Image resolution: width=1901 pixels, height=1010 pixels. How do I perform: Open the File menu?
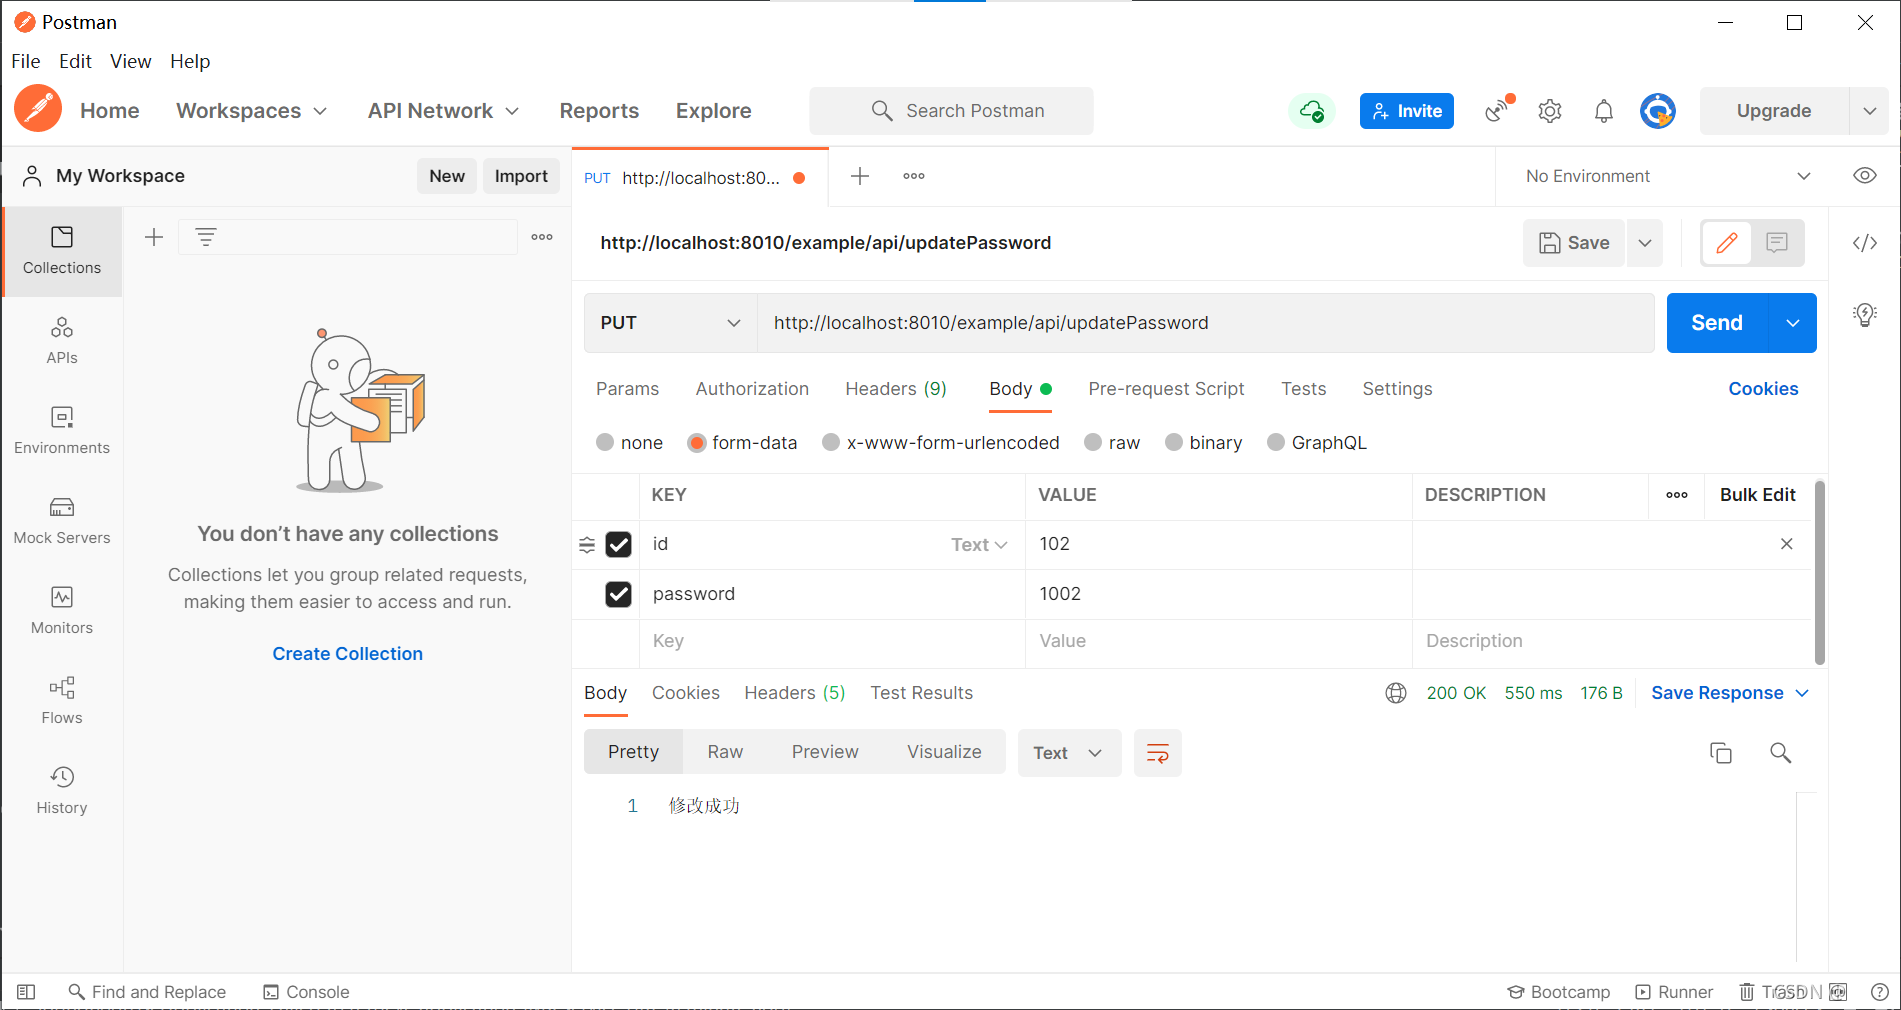[x=26, y=61]
